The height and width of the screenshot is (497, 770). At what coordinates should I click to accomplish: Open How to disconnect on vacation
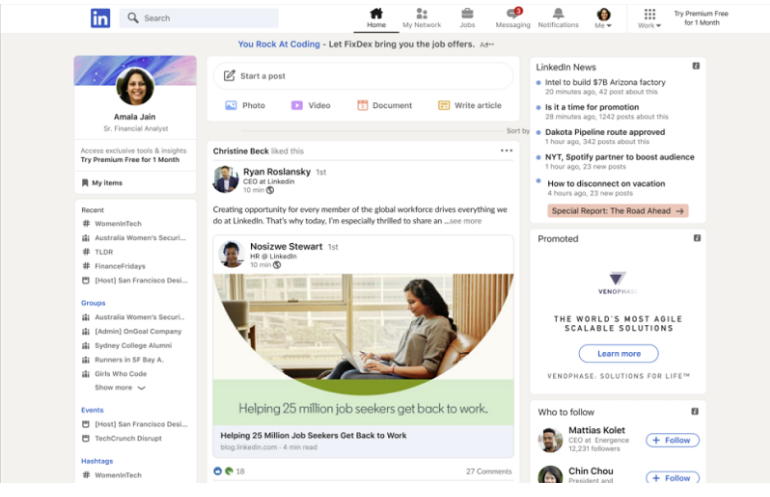(x=606, y=184)
